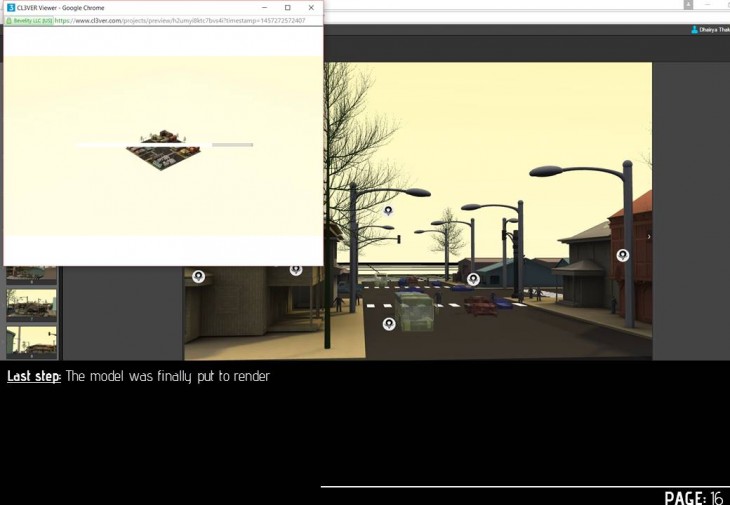Click the hotspot pin on the road by the bus
Image resolution: width=730 pixels, height=505 pixels.
389,323
